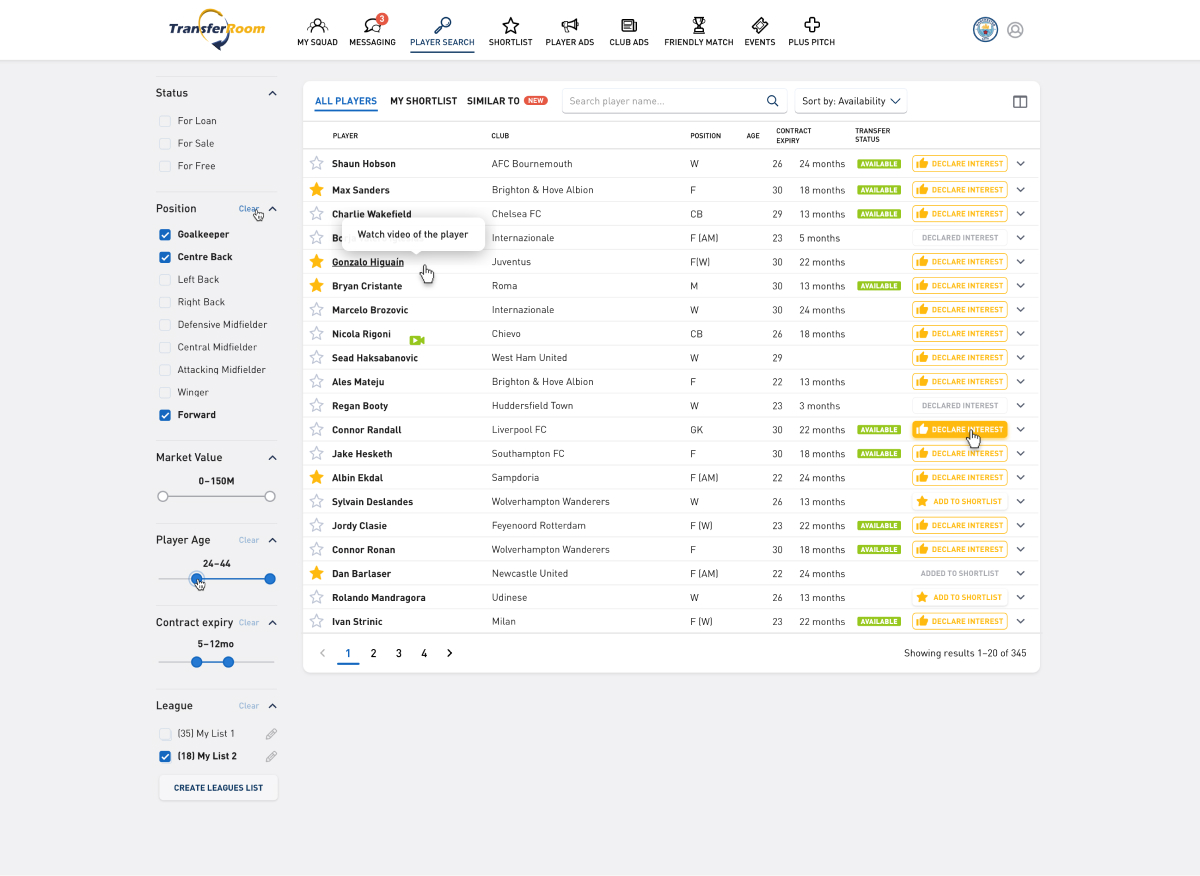Click the club crest badge icon
Image resolution: width=1200 pixels, height=876 pixels.
tap(985, 30)
